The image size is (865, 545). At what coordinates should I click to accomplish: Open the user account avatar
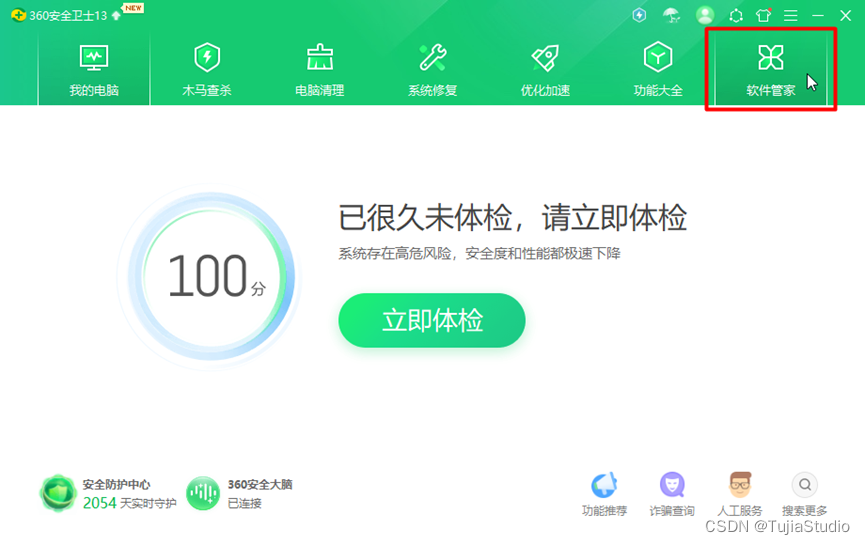[705, 15]
